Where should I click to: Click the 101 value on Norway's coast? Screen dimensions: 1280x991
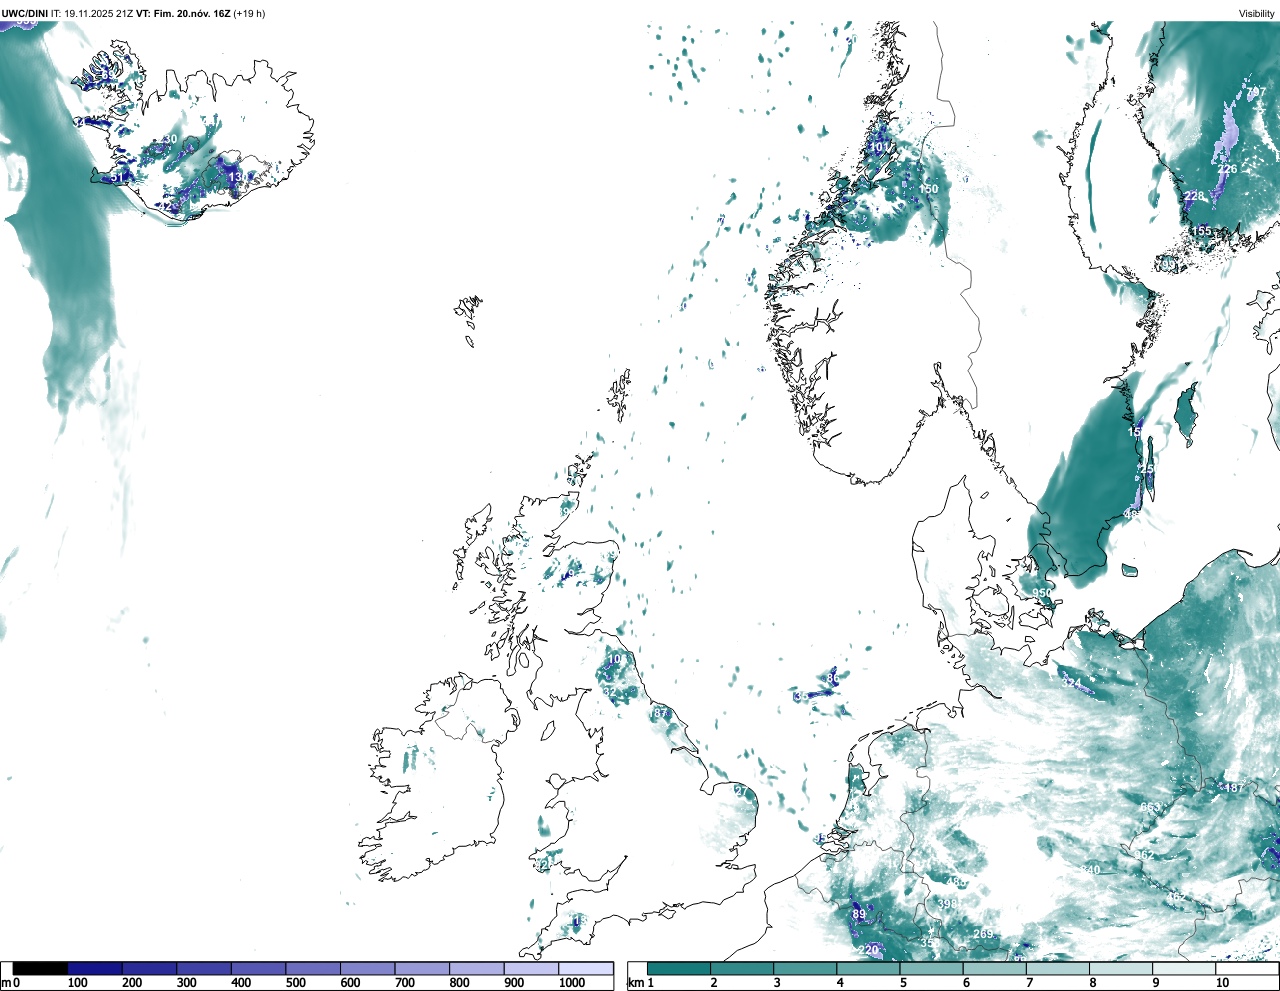879,147
